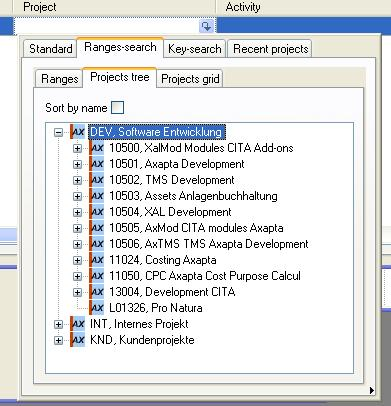The height and width of the screenshot is (406, 391).
Task: Click AX icon beside 11024 Costing Axapta
Action: pyautogui.click(x=97, y=260)
